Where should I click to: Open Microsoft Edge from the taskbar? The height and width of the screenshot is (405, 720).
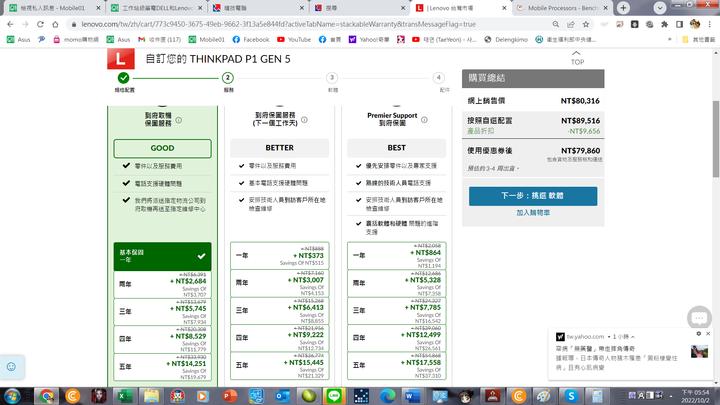pyautogui.click(x=387, y=396)
